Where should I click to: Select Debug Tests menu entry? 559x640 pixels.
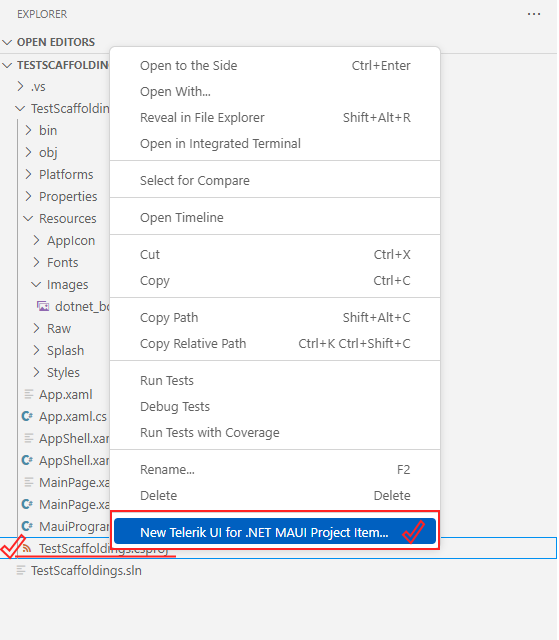click(x=275, y=407)
